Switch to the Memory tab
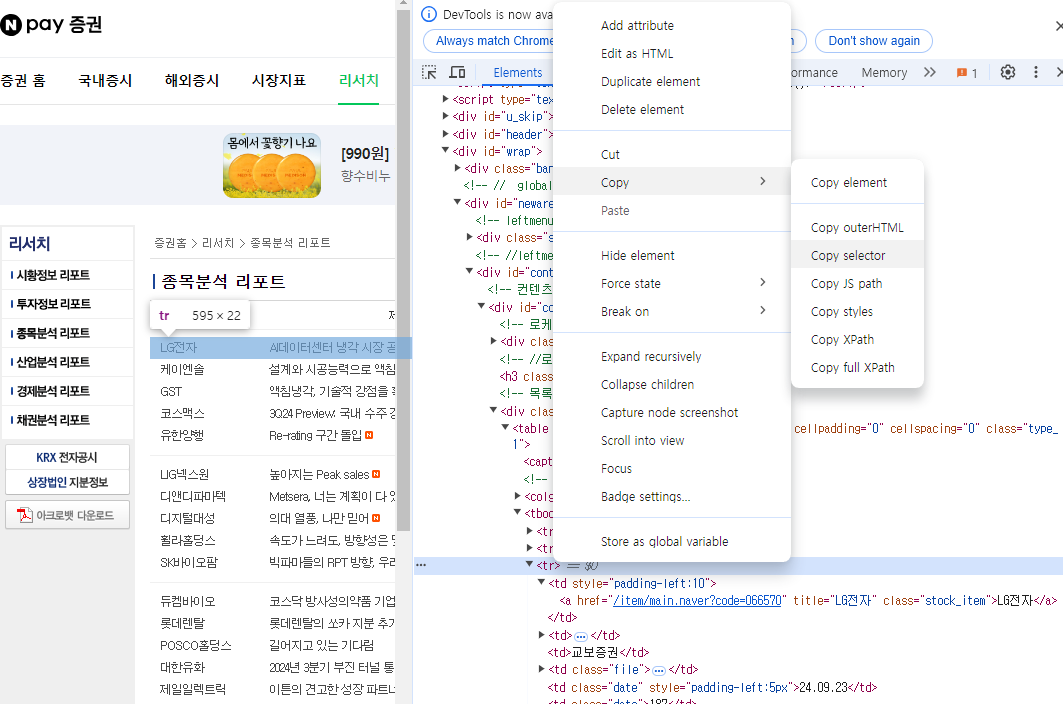 click(x=884, y=73)
